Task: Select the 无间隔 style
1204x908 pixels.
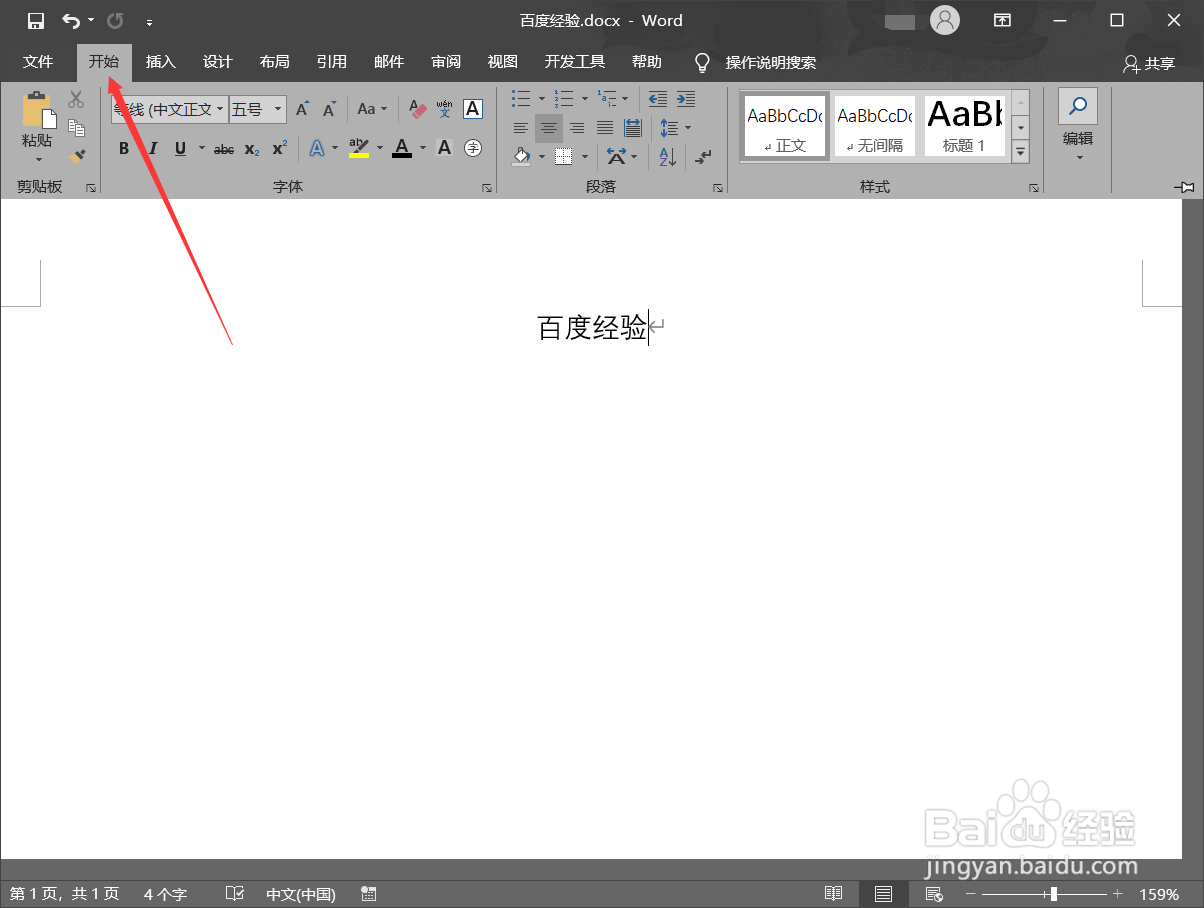Action: pyautogui.click(x=874, y=126)
